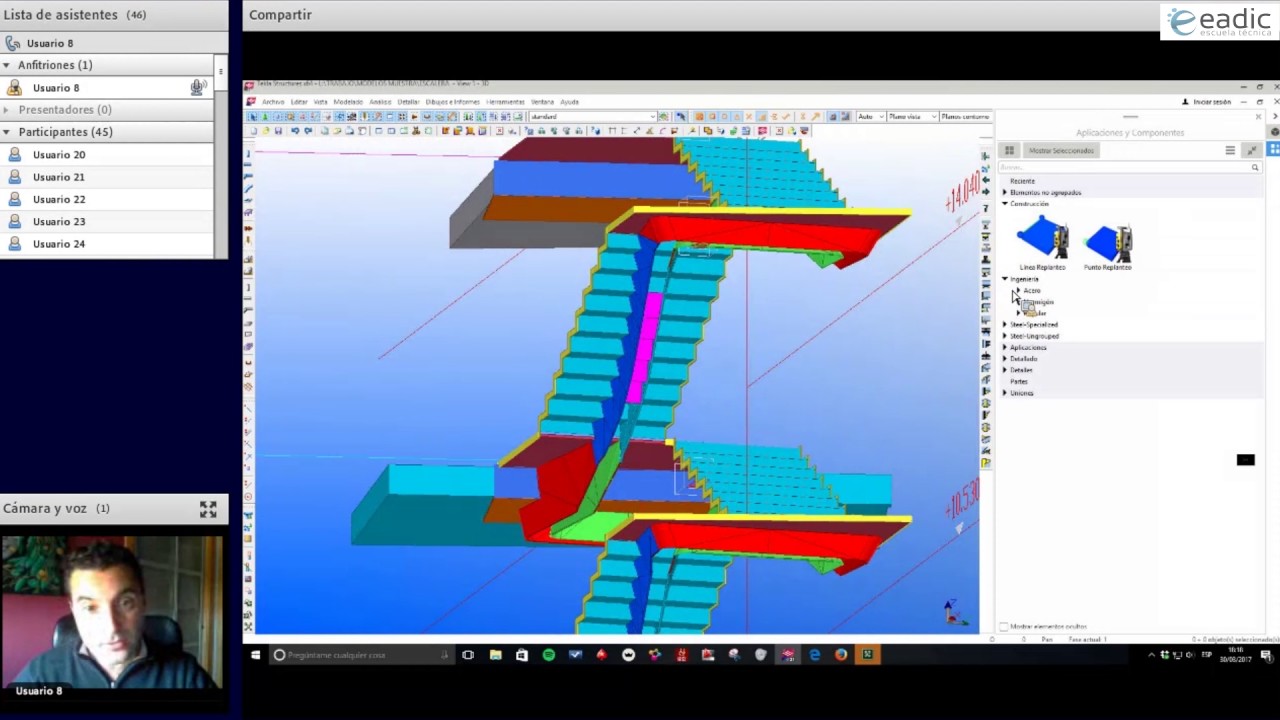
Task: Expand the Steel-Ungrouped group
Action: pos(1005,336)
